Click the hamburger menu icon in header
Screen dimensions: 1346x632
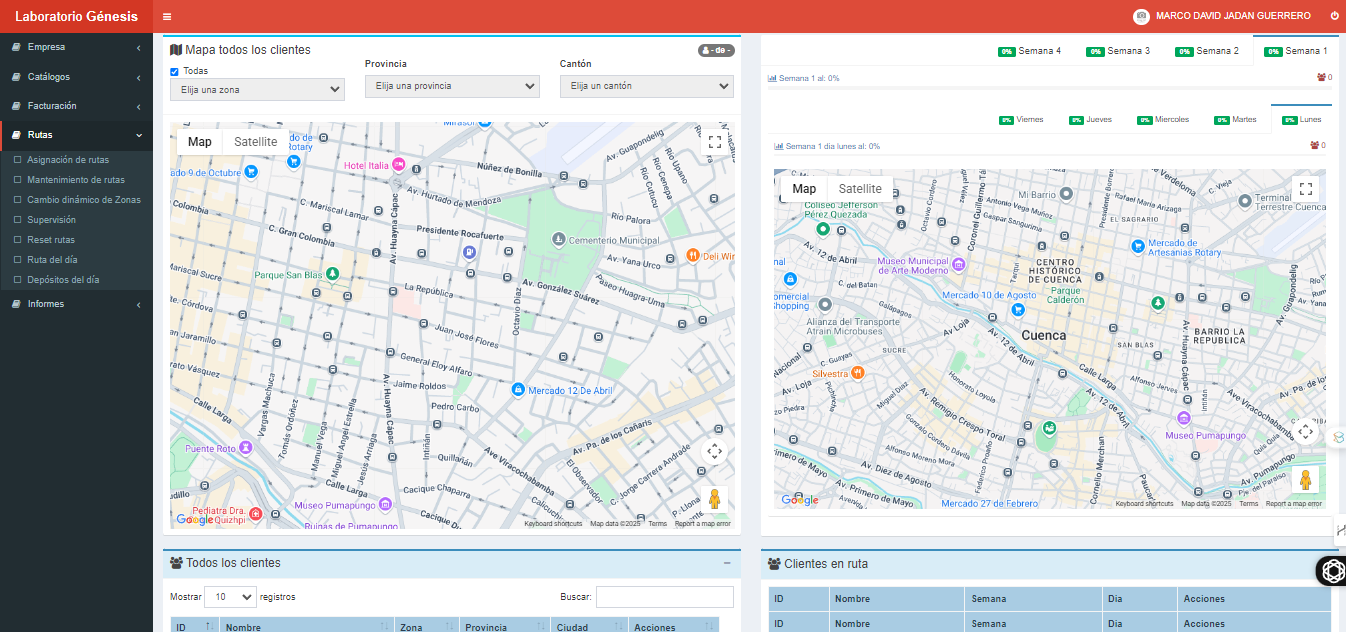tap(167, 16)
